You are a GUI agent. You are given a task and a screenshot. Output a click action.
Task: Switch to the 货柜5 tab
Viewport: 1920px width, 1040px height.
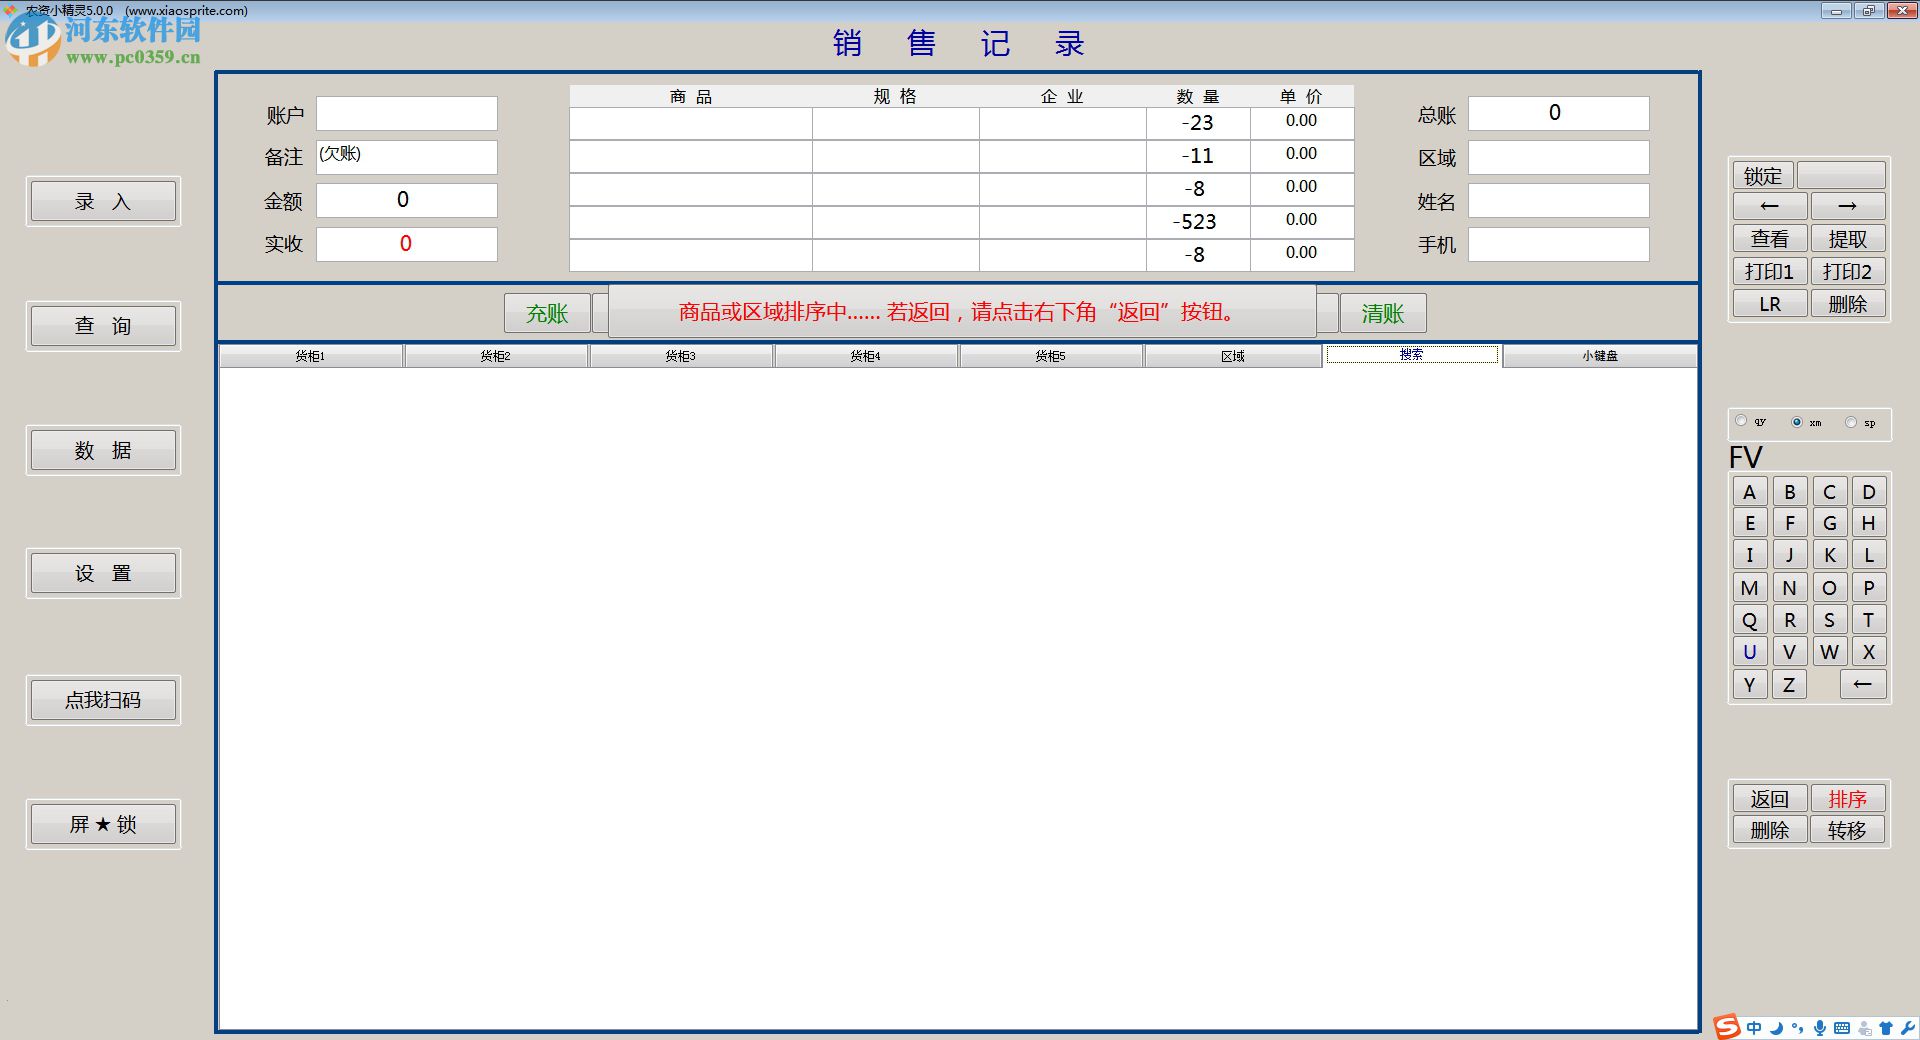1050,356
